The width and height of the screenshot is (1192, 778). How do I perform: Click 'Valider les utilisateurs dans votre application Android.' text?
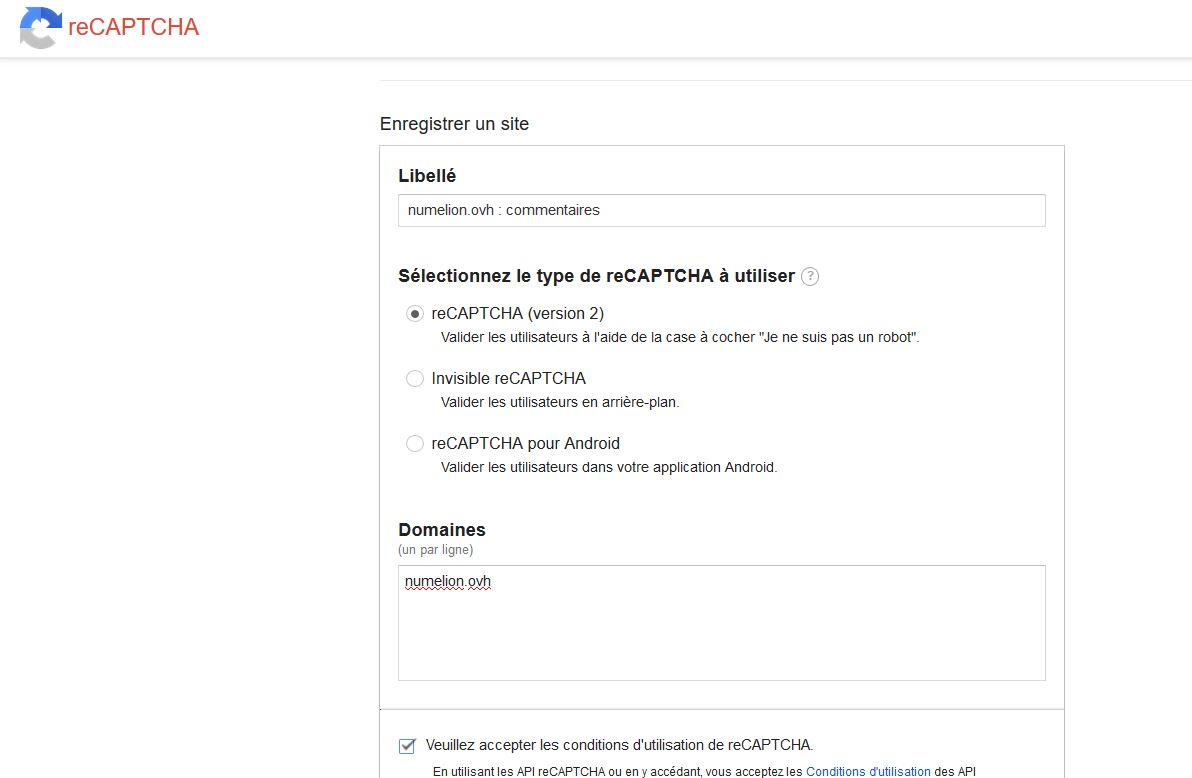coord(609,467)
